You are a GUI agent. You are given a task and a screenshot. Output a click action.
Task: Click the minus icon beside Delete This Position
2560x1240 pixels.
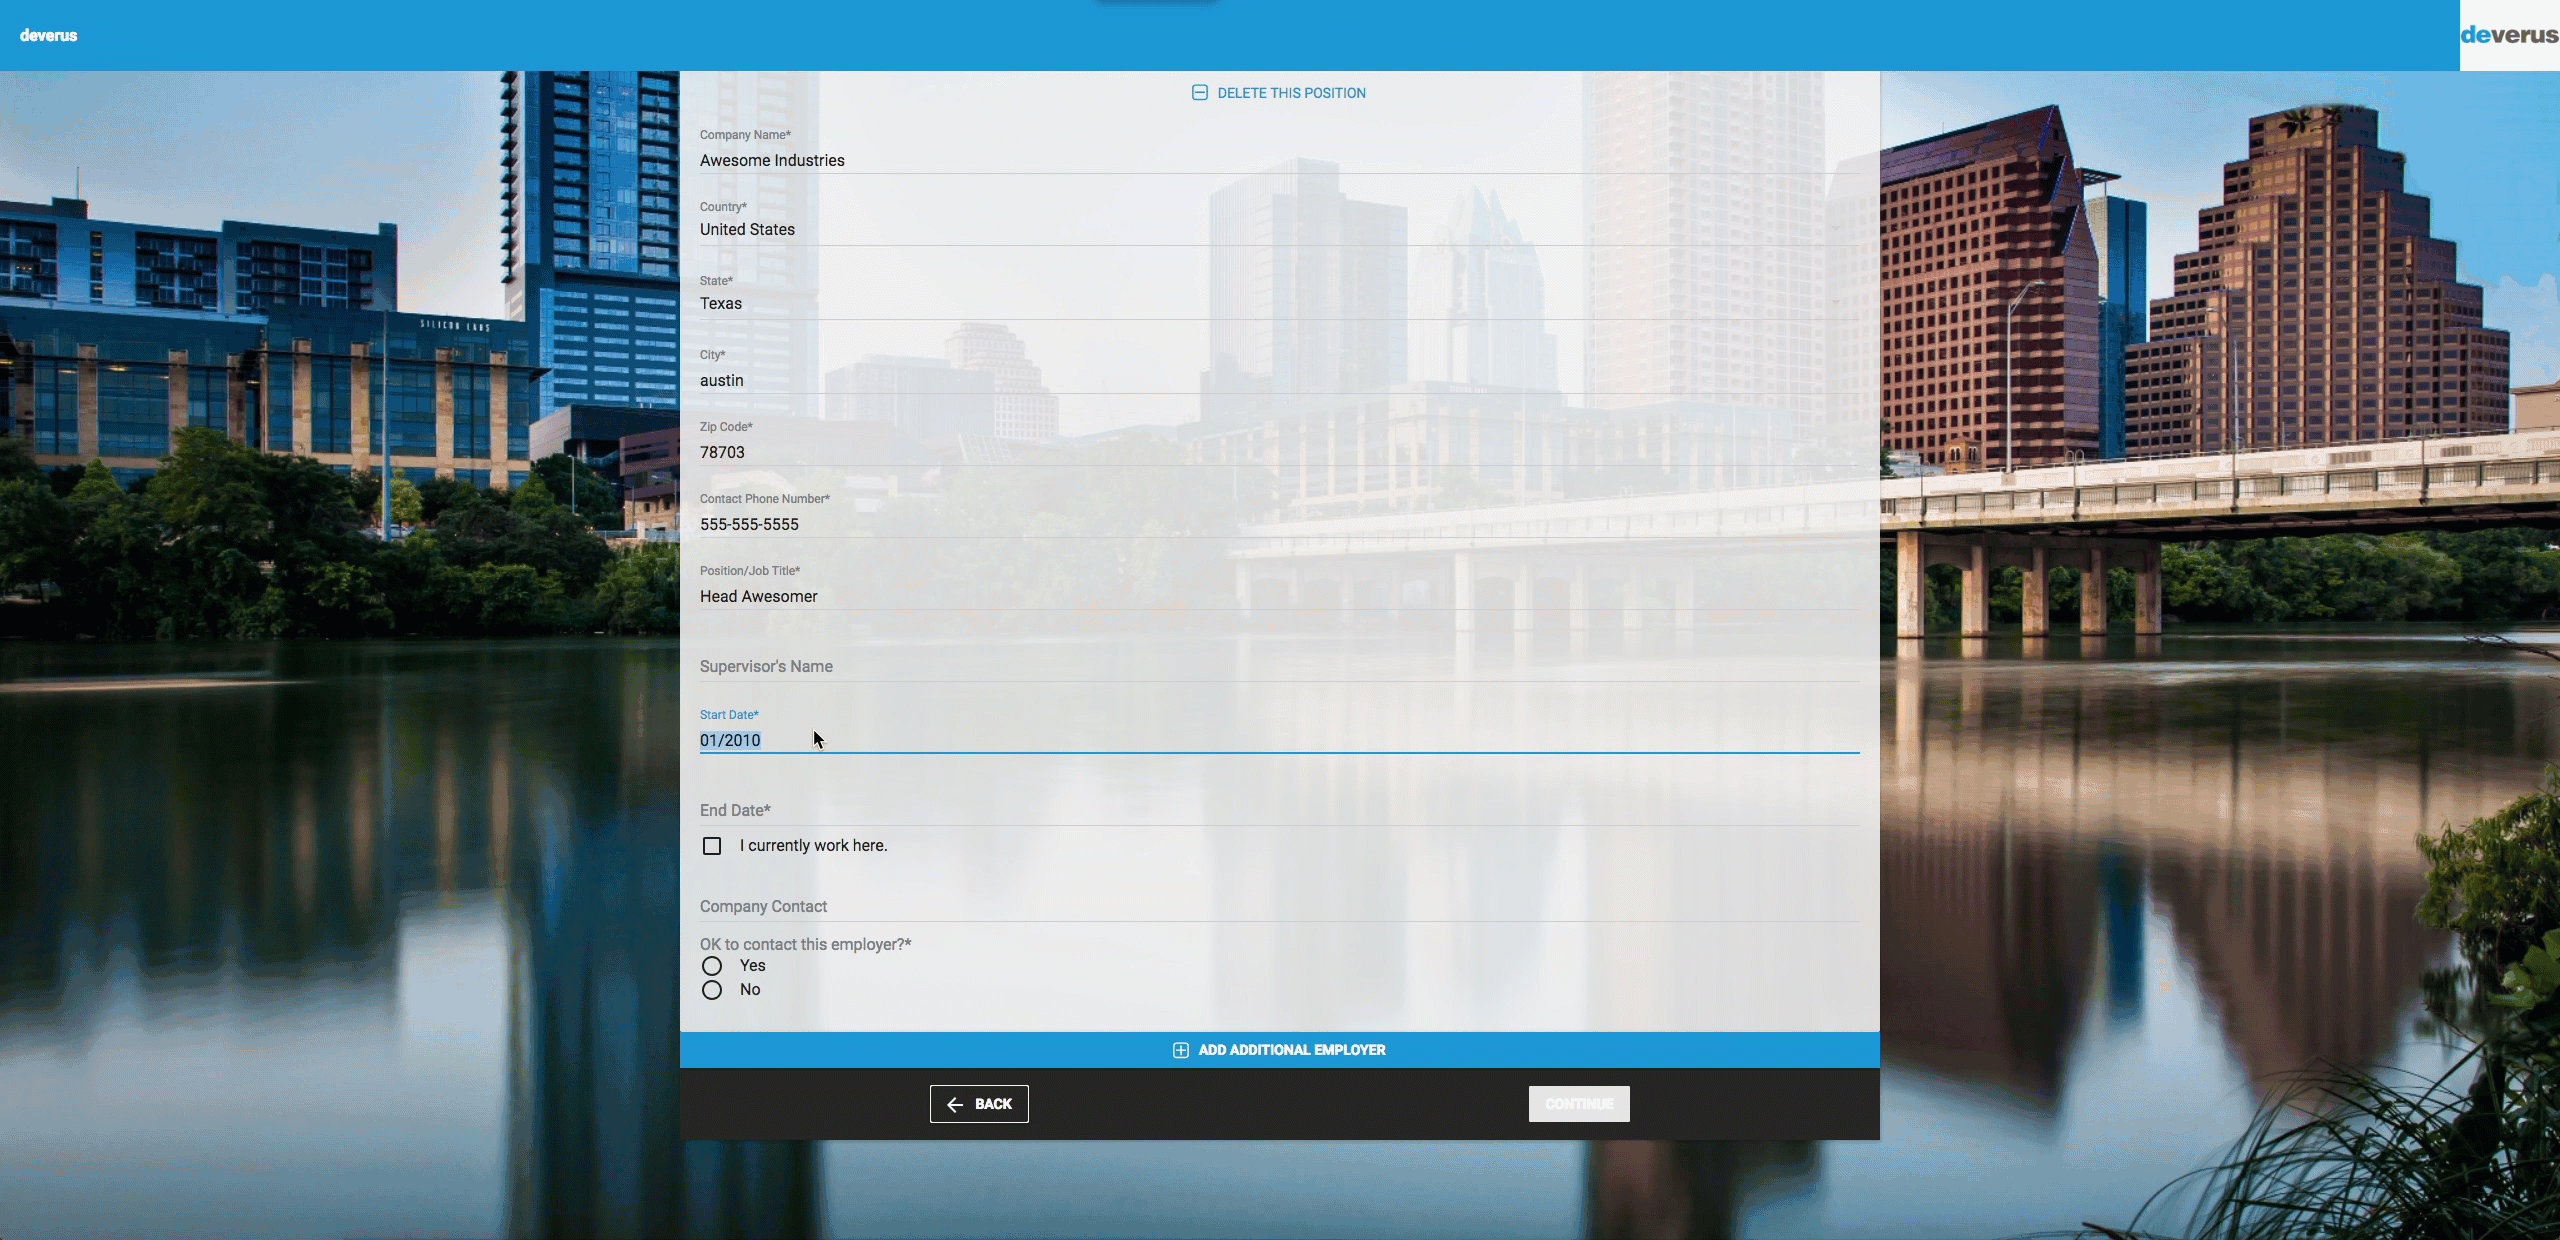[1200, 93]
